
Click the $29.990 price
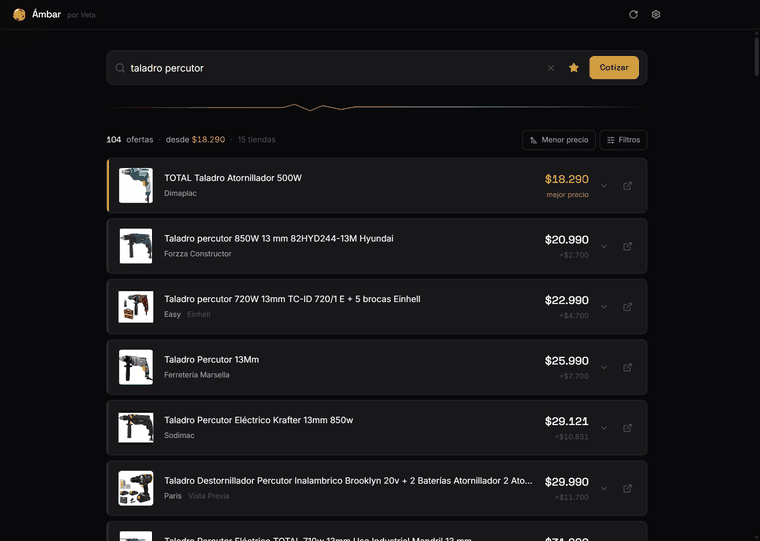tap(567, 482)
